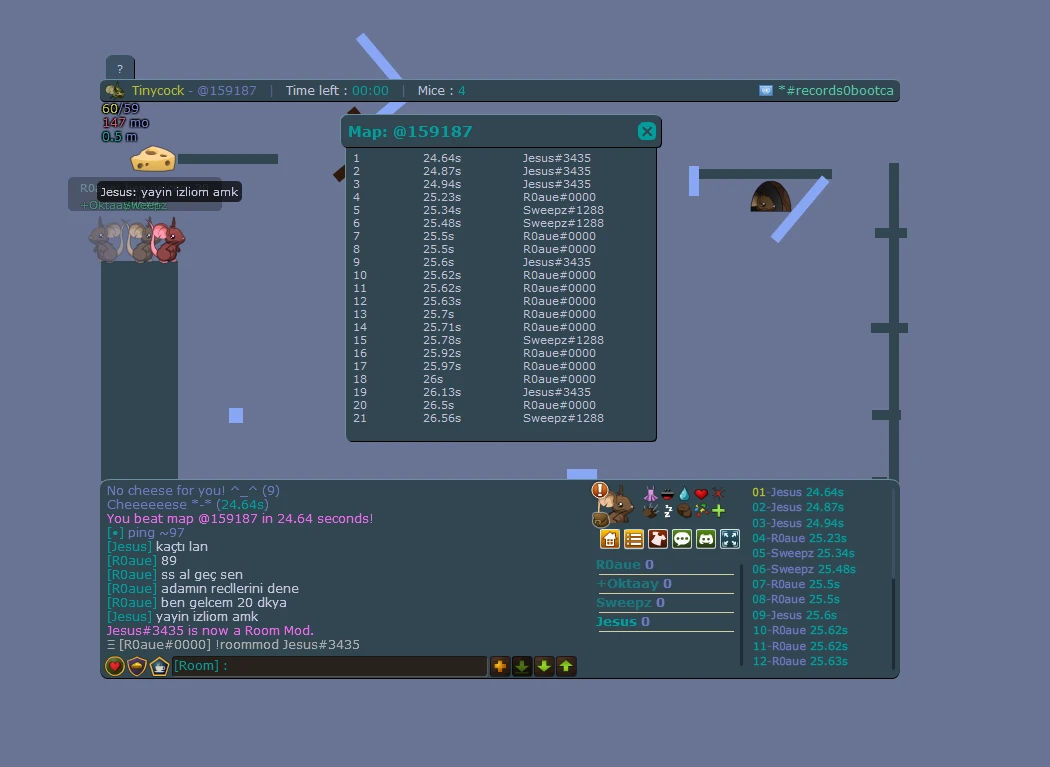Image resolution: width=1050 pixels, height=767 pixels.
Task: Click the [Jesus] name in 'kaçtı lan' message
Action: (129, 547)
